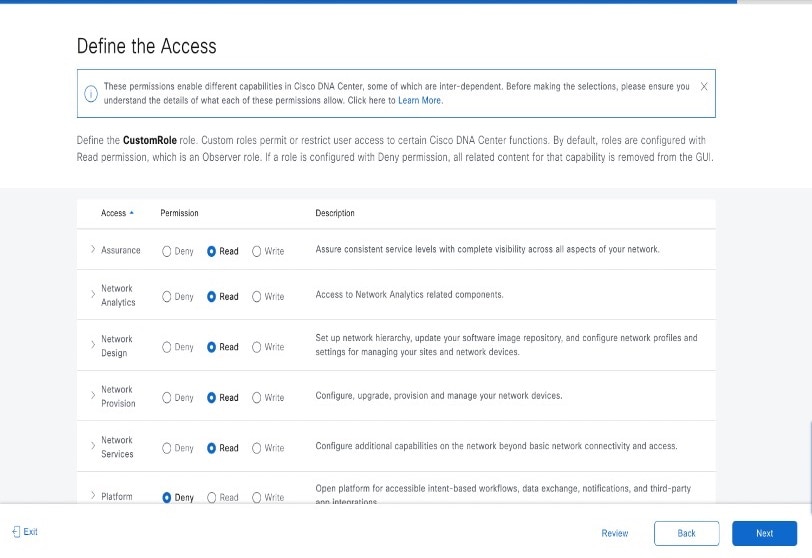Click the Permission column header
The height and width of the screenshot is (558, 812).
[x=179, y=213]
